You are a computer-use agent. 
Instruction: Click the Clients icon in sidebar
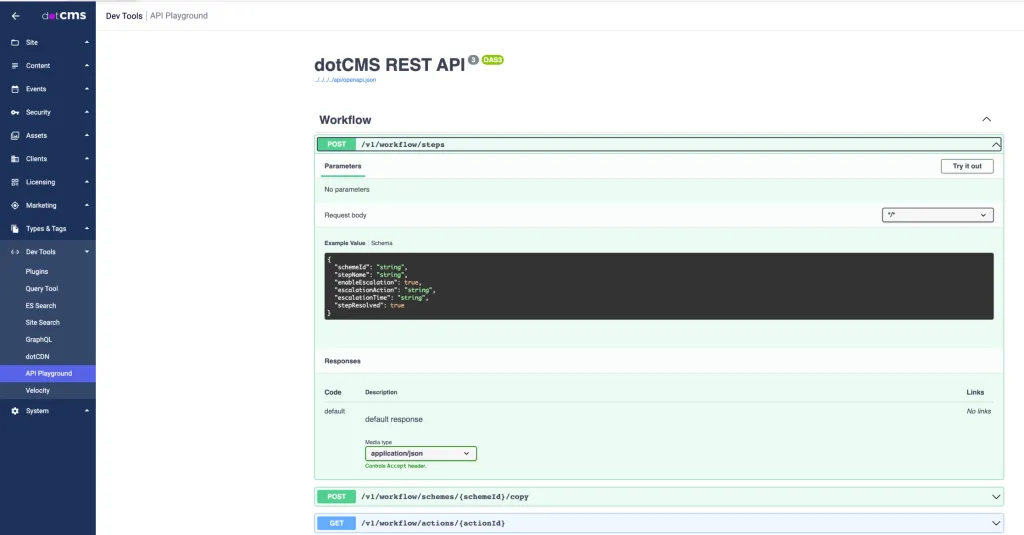coord(15,159)
